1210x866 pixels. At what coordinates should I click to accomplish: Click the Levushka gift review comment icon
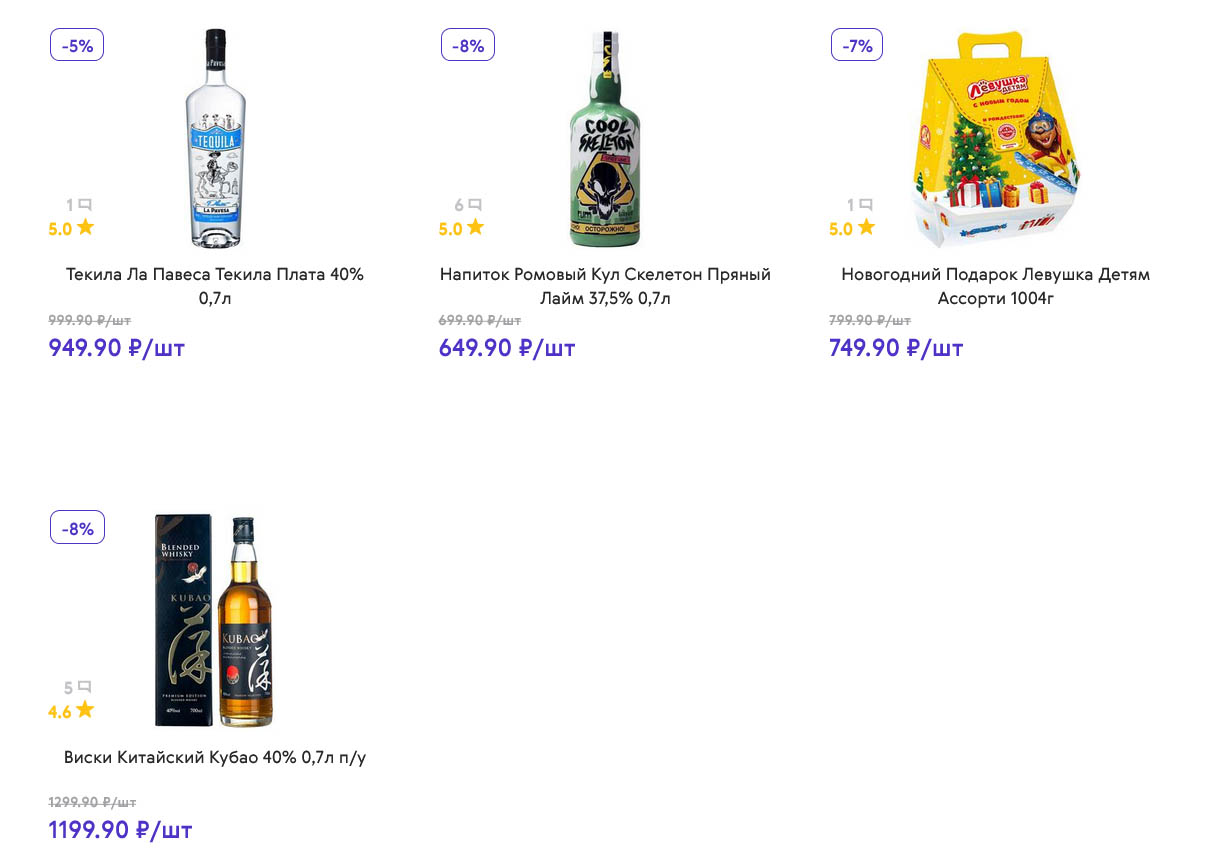click(865, 205)
